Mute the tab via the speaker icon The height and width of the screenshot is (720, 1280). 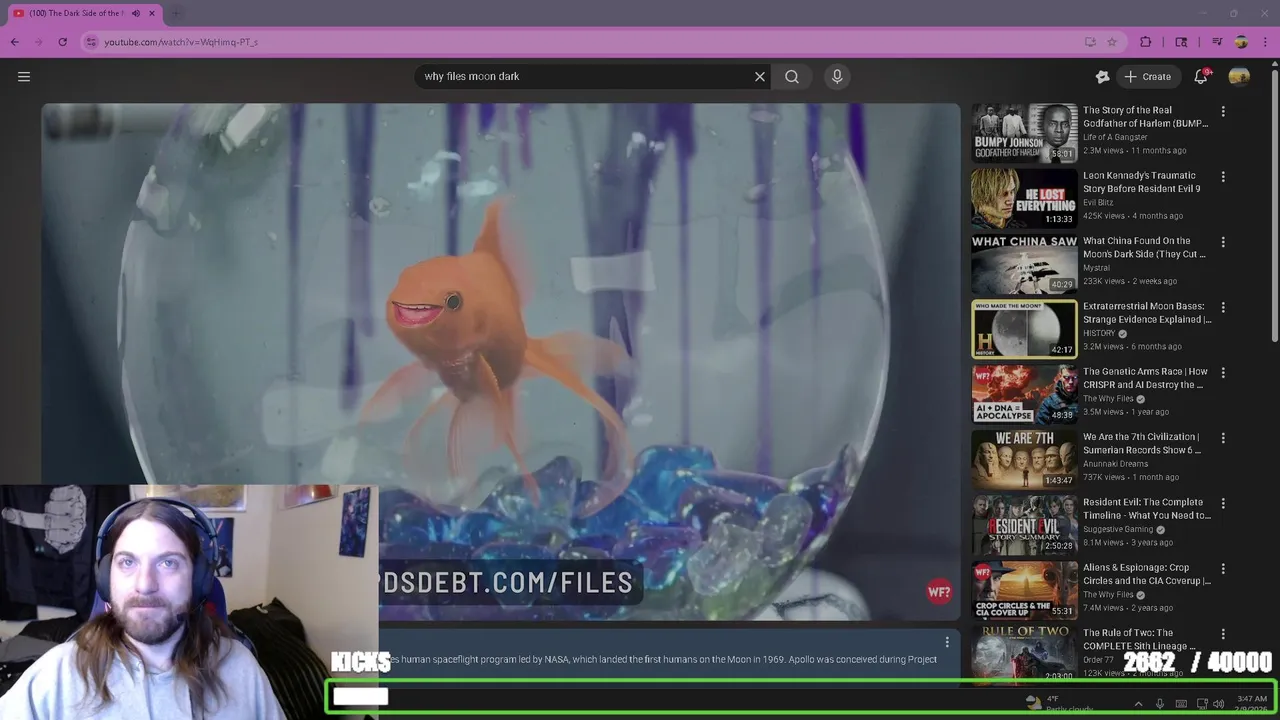point(136,13)
